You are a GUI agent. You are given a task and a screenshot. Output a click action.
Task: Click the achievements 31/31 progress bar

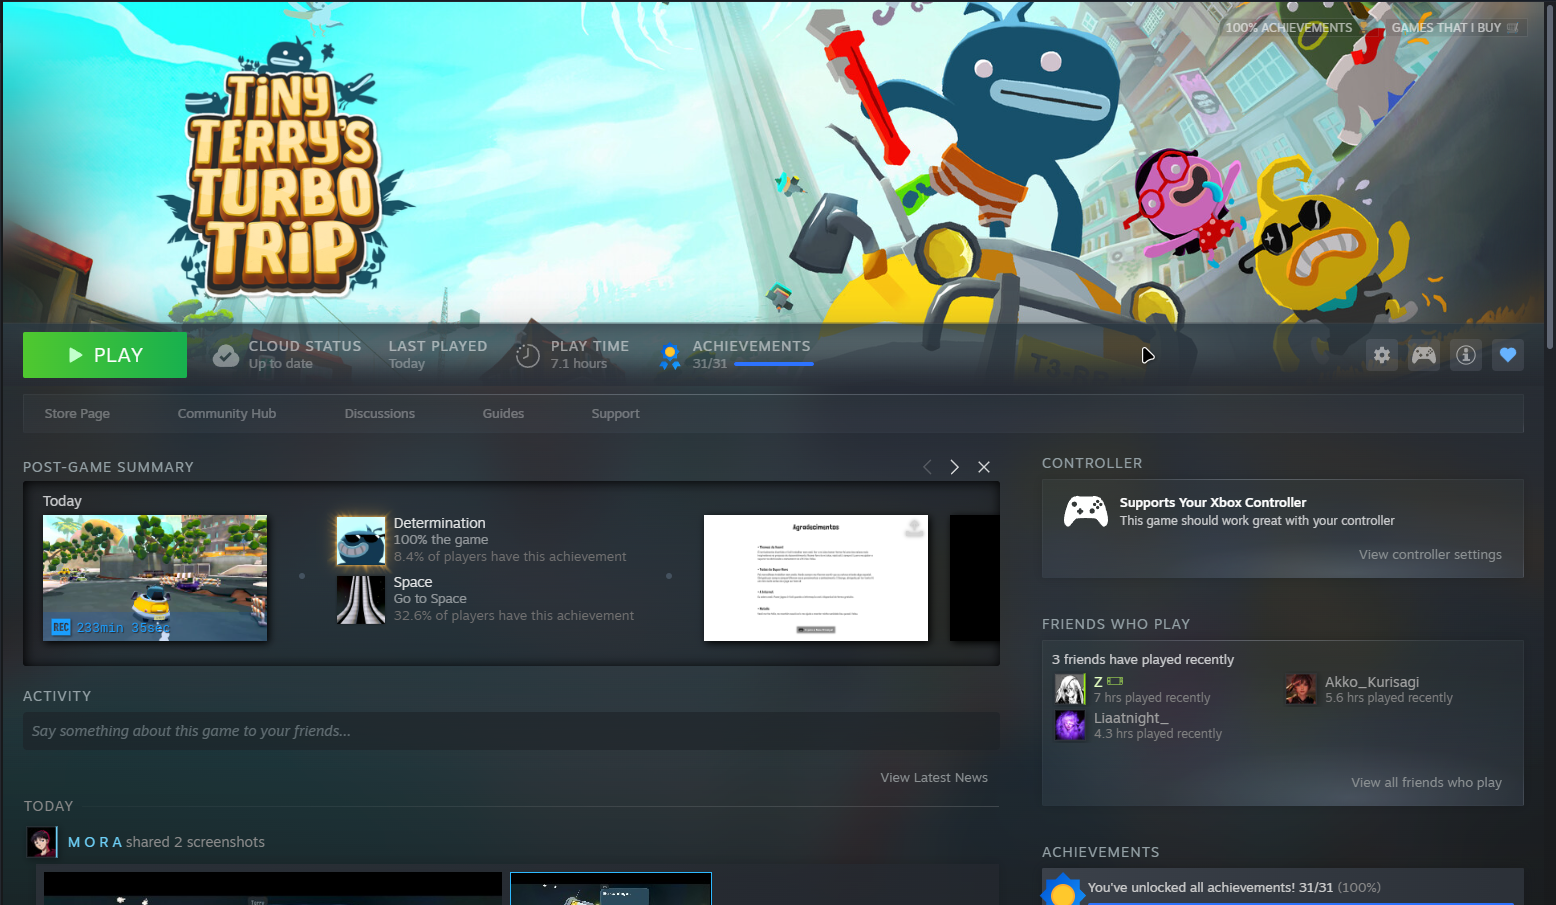tap(773, 364)
